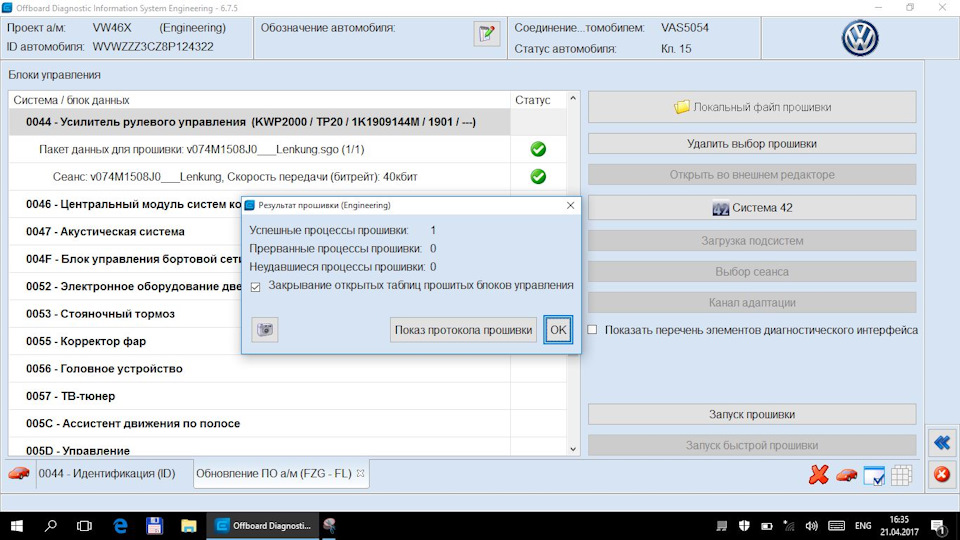Enable show diagnostic interface elements list
This screenshot has width=960, height=540.
(592, 329)
